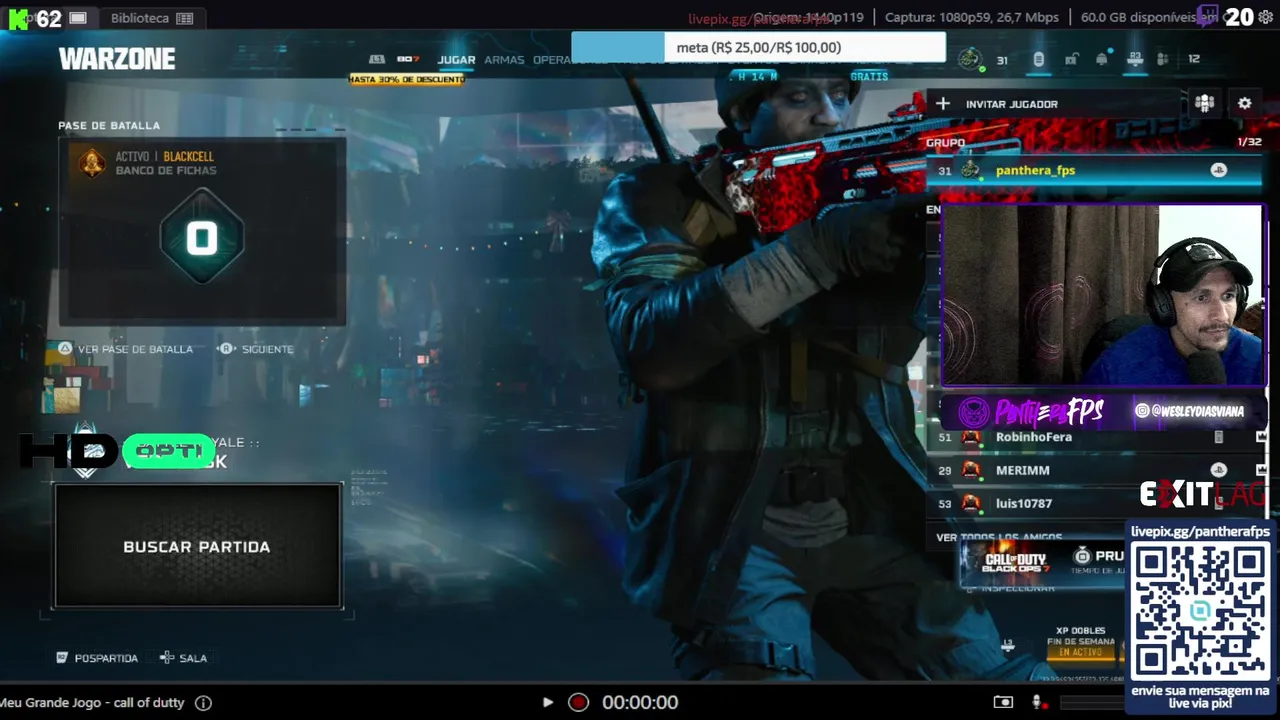The width and height of the screenshot is (1280, 720).
Task: Toggle the webcam icon in the bottom bar
Action: (x=1003, y=702)
